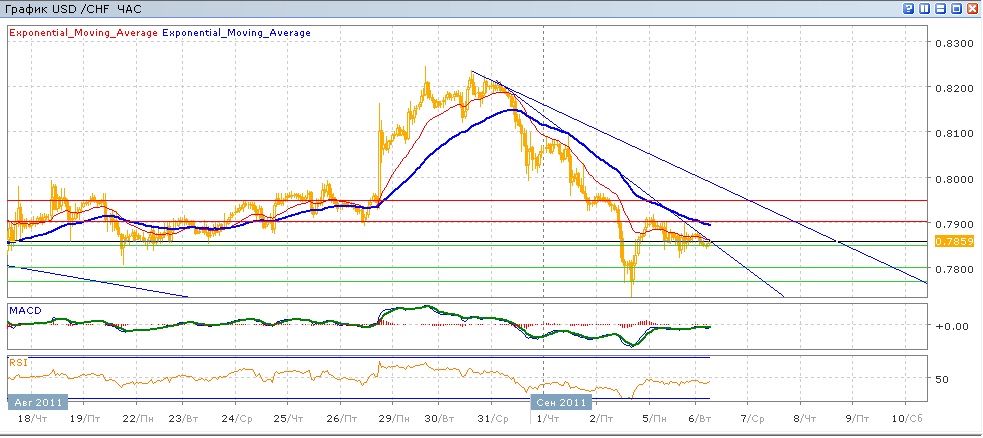Select the RSI indicator label

click(17, 361)
